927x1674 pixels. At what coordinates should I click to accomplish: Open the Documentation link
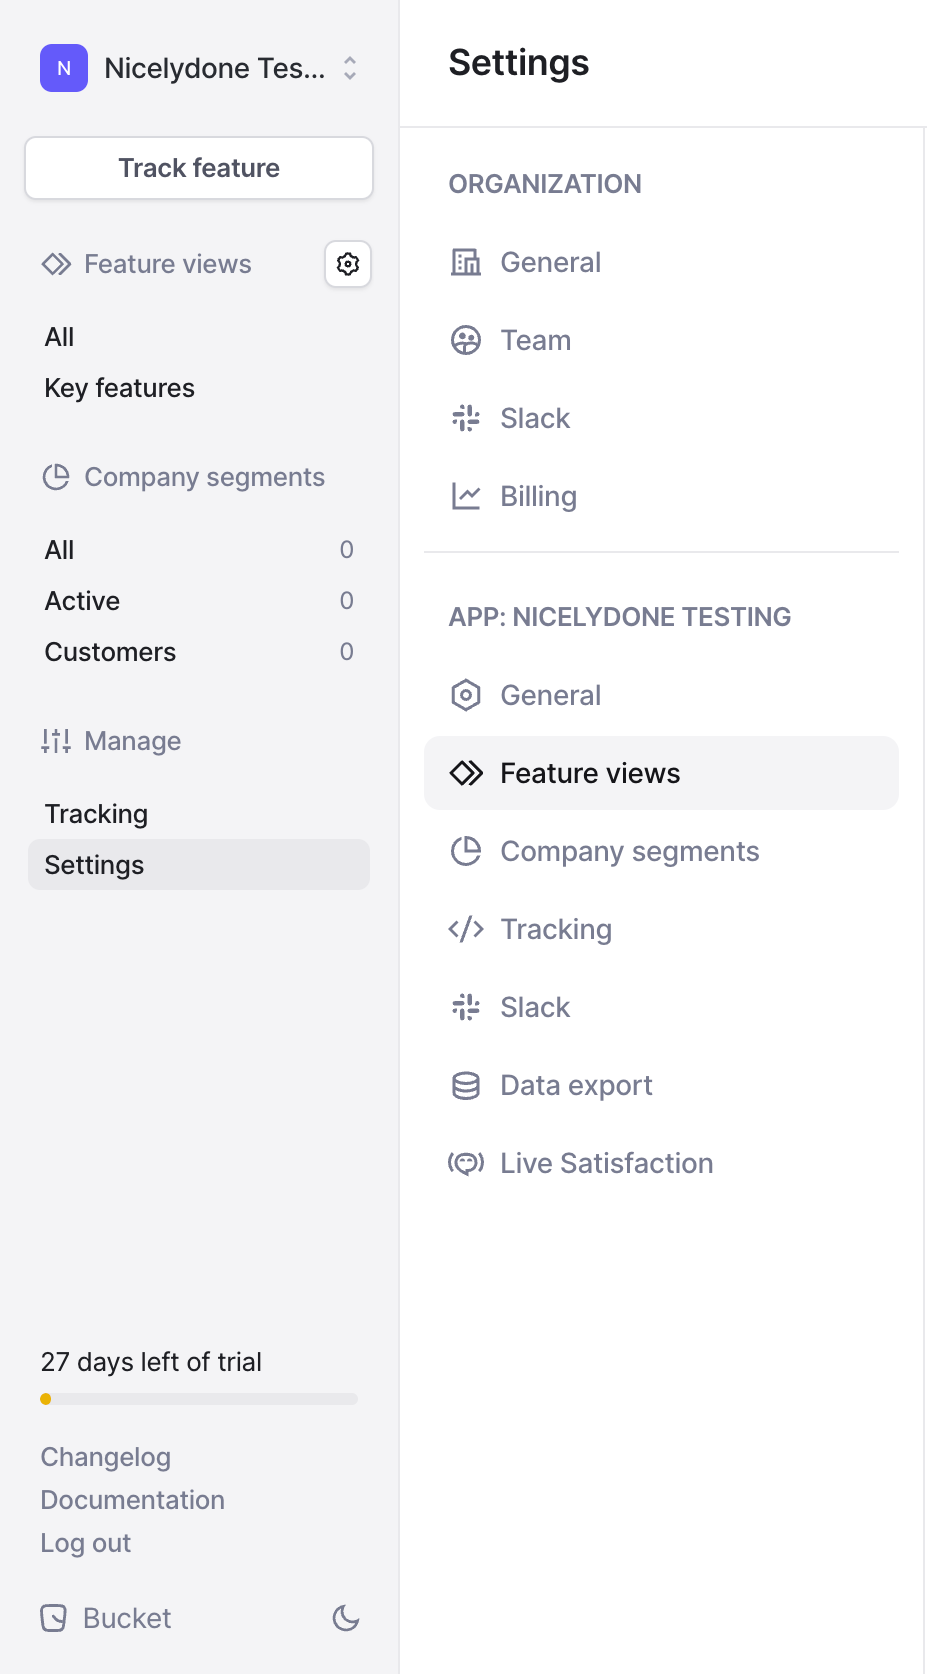pyautogui.click(x=133, y=1500)
